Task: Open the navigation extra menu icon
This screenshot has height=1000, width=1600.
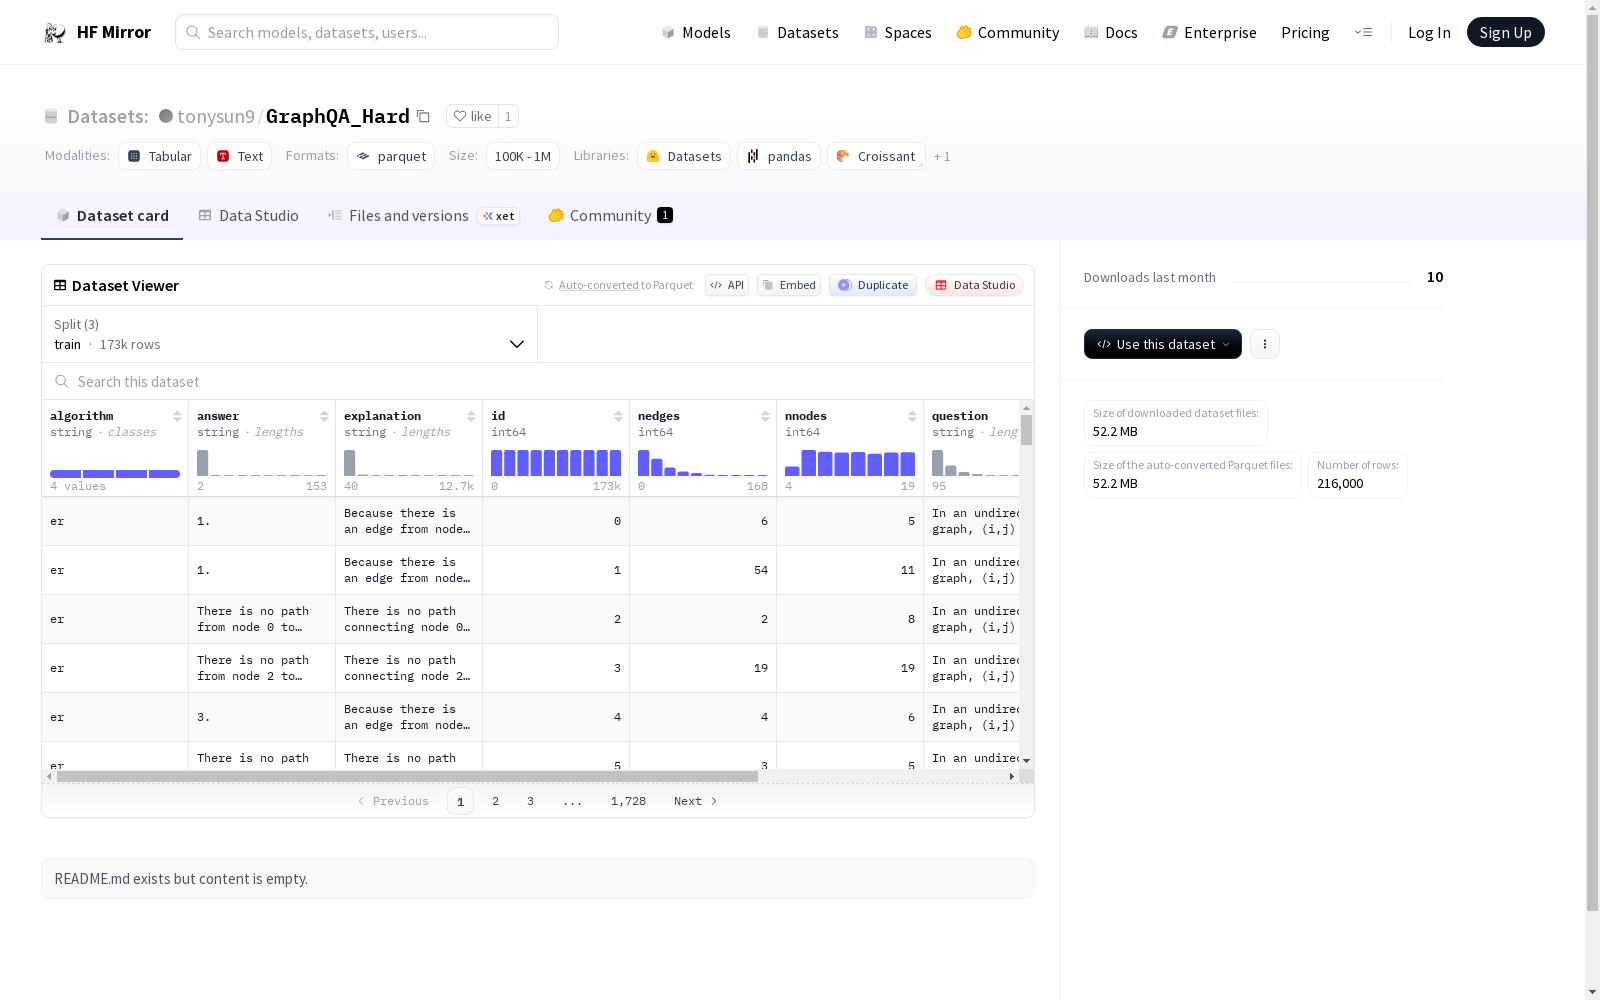Action: [x=1363, y=32]
